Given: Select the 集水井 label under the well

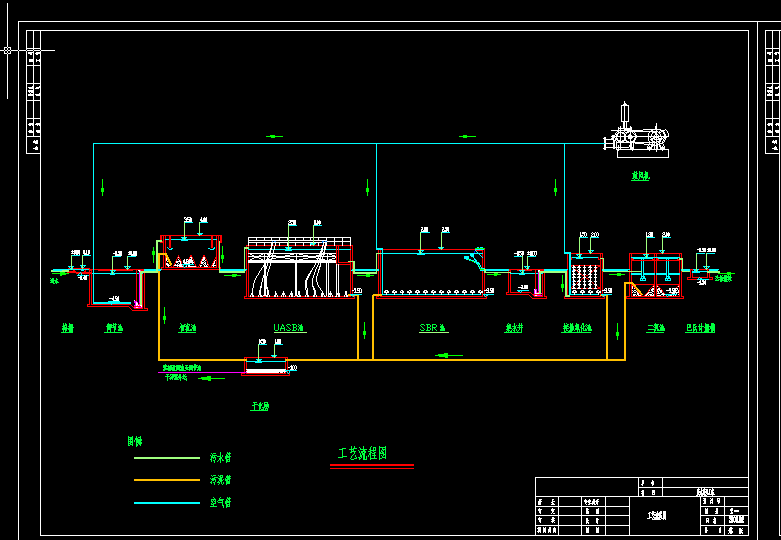Looking at the screenshot, I should tap(514, 328).
